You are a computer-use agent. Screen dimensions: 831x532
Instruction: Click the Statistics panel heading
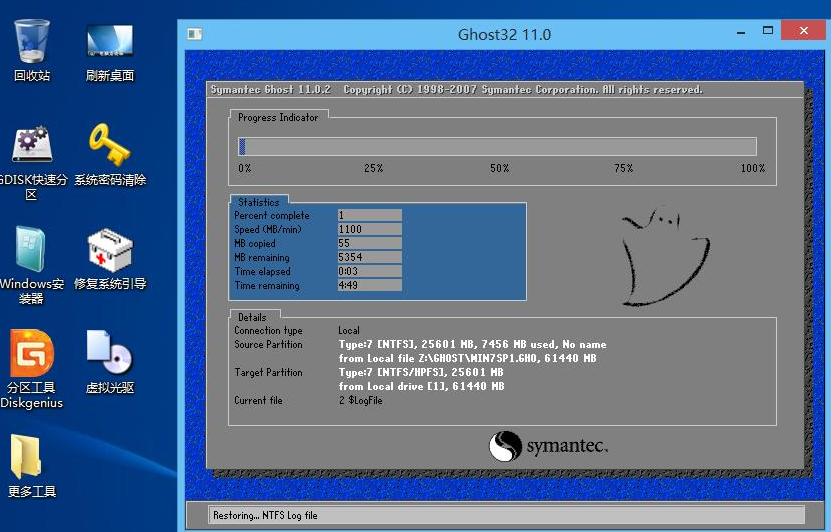(x=259, y=202)
